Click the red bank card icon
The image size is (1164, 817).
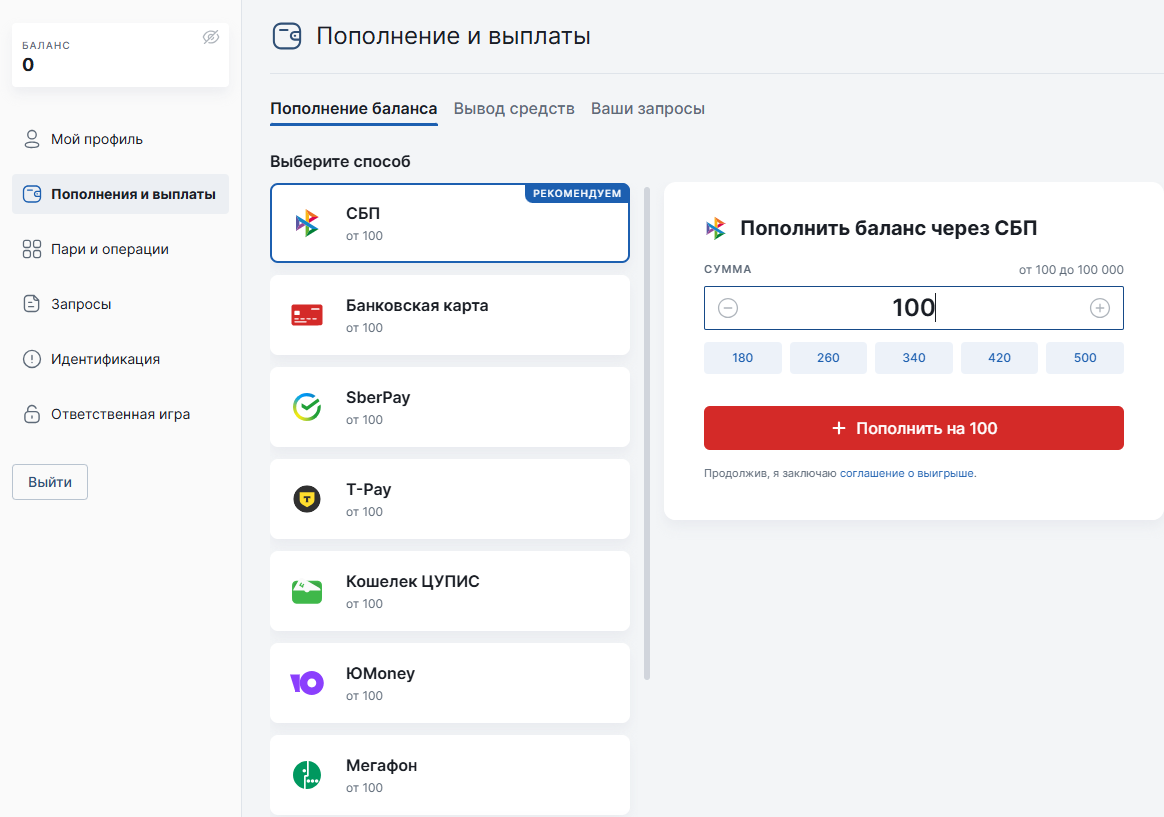(307, 315)
